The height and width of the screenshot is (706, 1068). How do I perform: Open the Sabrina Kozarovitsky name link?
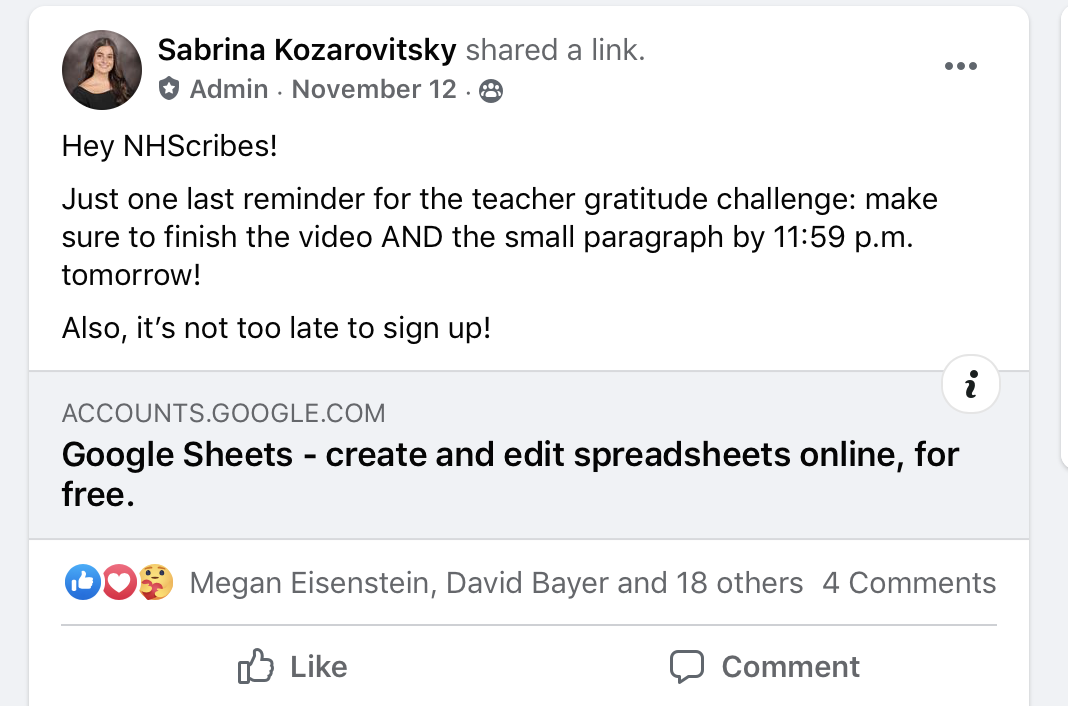coord(307,49)
